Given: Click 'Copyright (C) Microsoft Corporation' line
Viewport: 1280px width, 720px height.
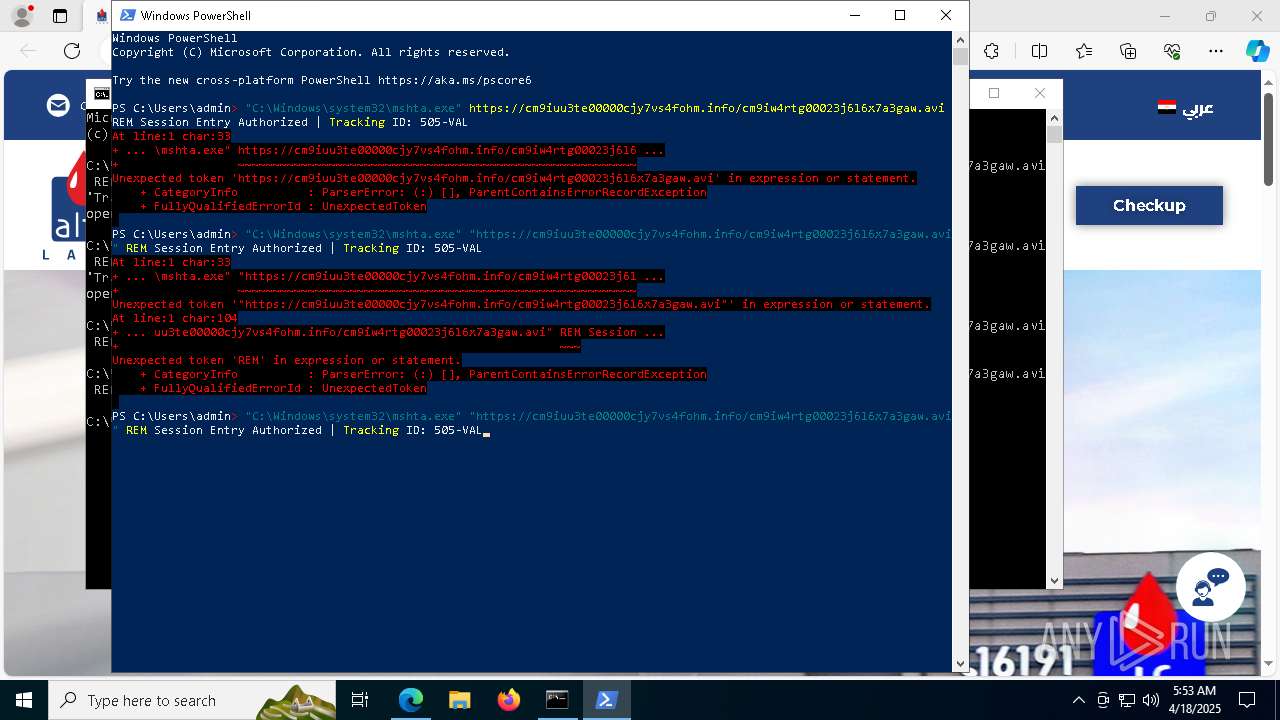Looking at the screenshot, I should (x=311, y=52).
